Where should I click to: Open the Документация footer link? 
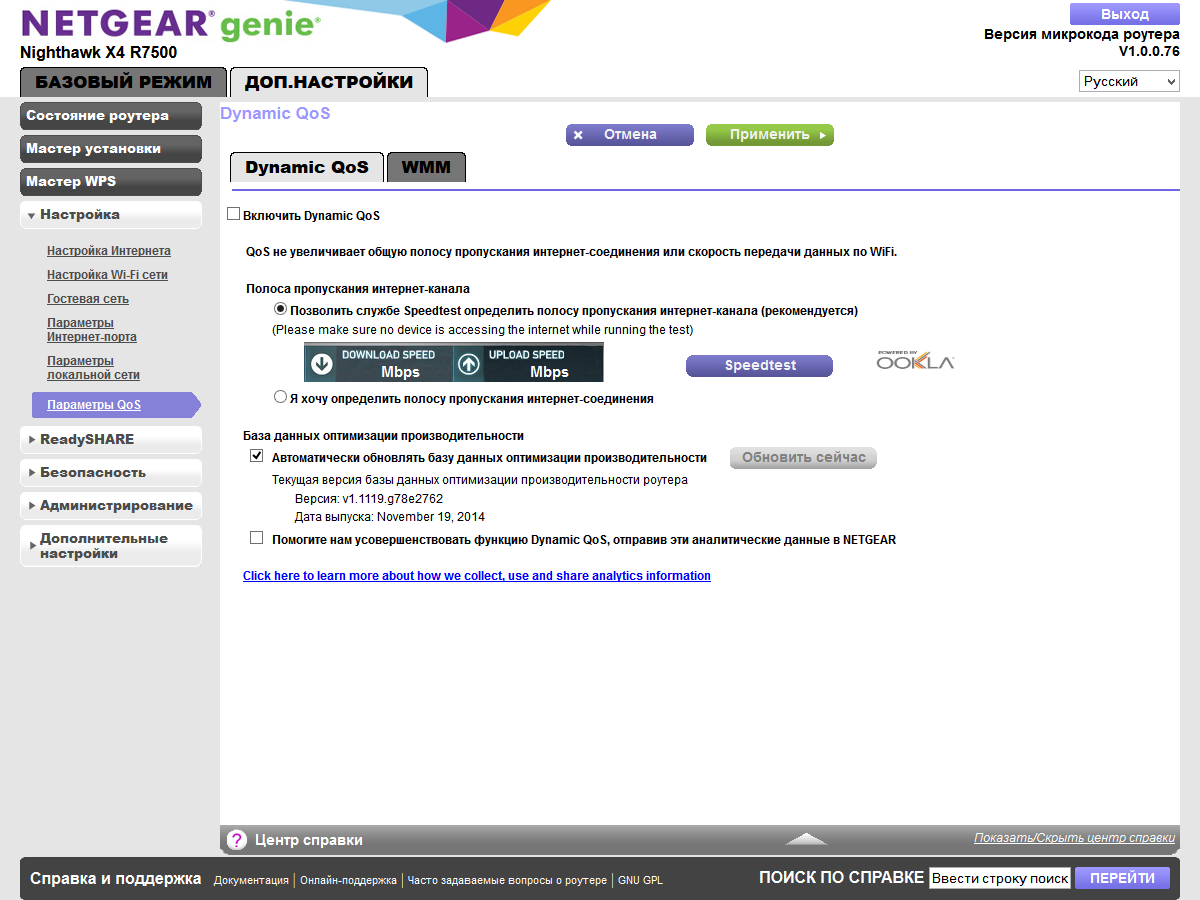click(x=251, y=881)
